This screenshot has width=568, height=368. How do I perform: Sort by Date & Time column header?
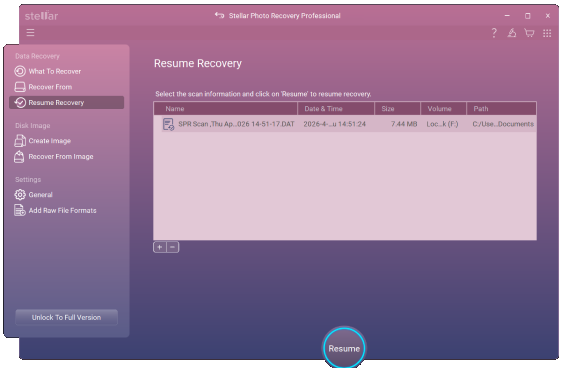[336, 109]
